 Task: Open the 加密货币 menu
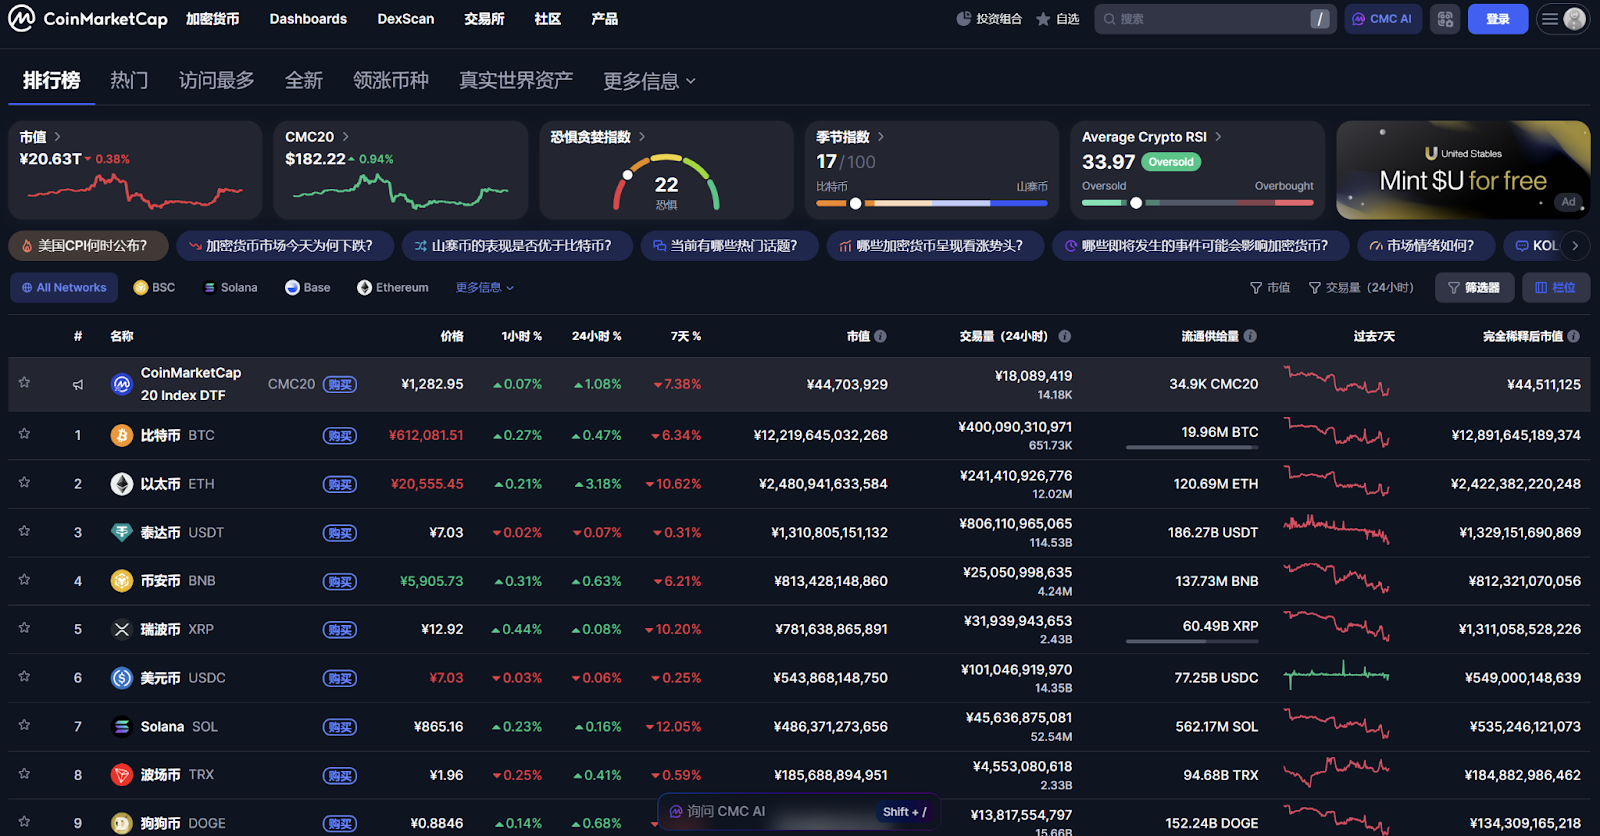213,19
